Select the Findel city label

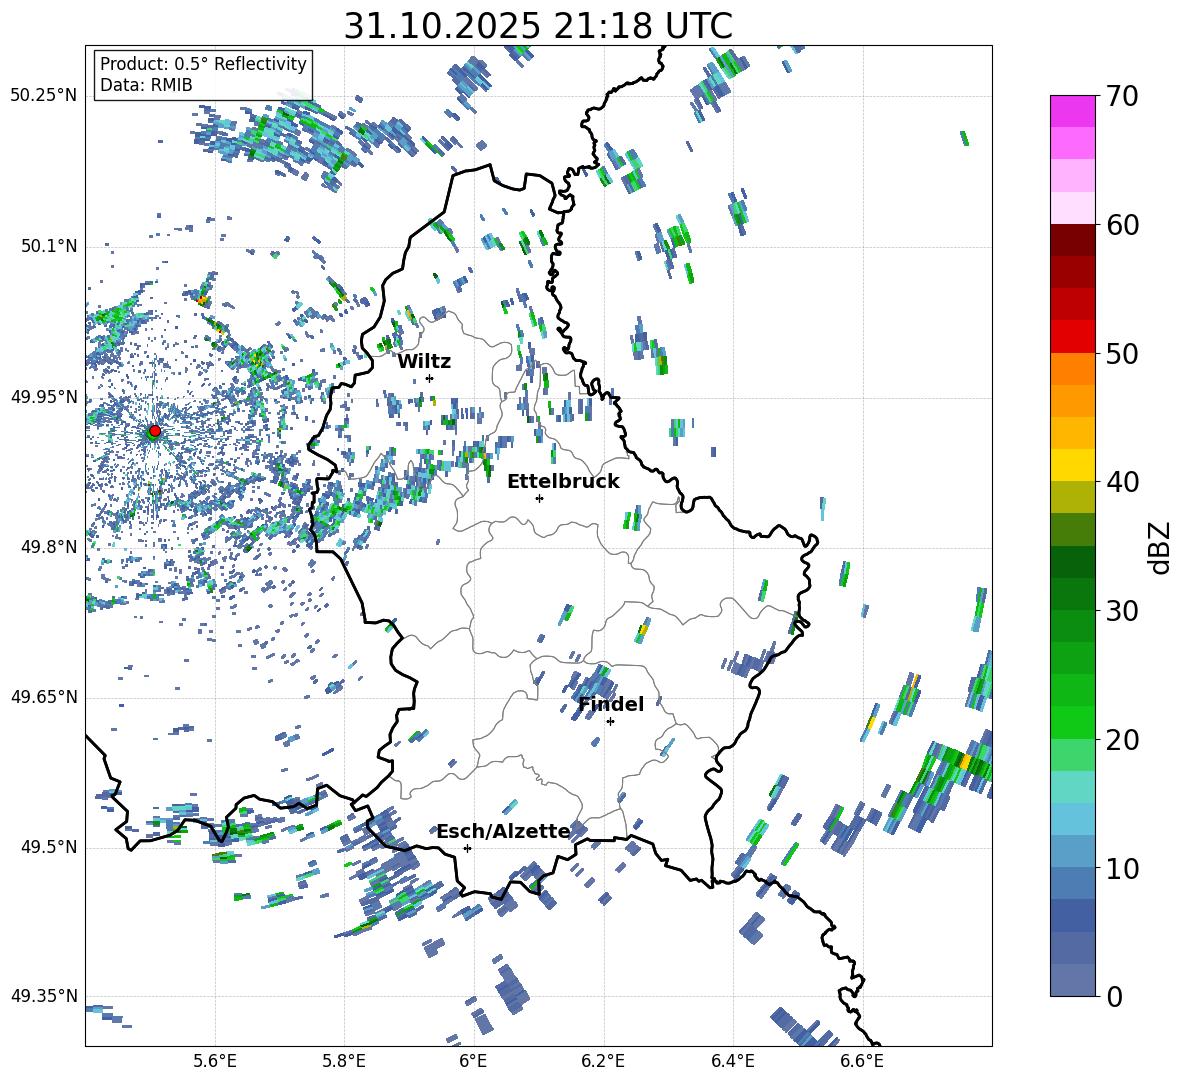coord(610,705)
